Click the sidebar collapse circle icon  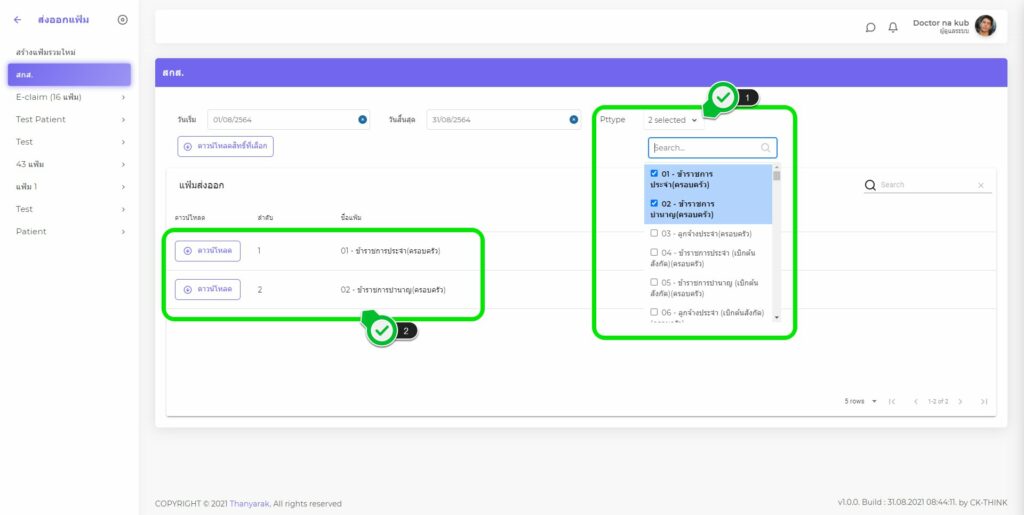point(122,20)
